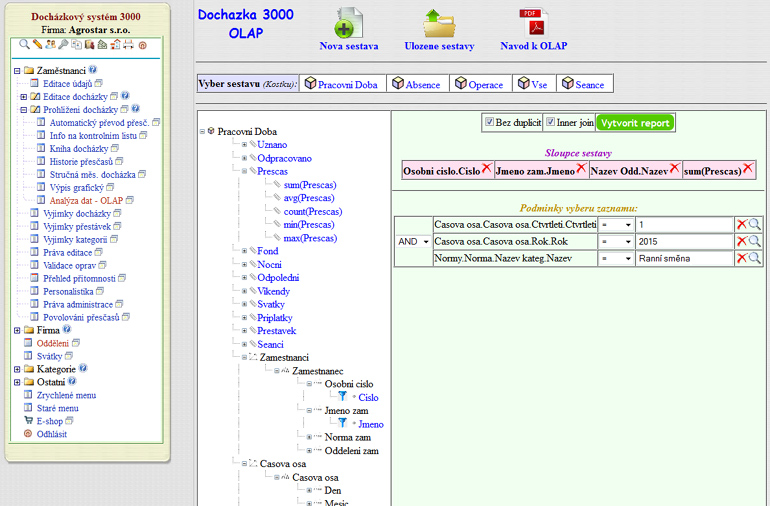This screenshot has width=770, height=506.
Task: Toggle the Inner join checkbox
Action: [550, 122]
